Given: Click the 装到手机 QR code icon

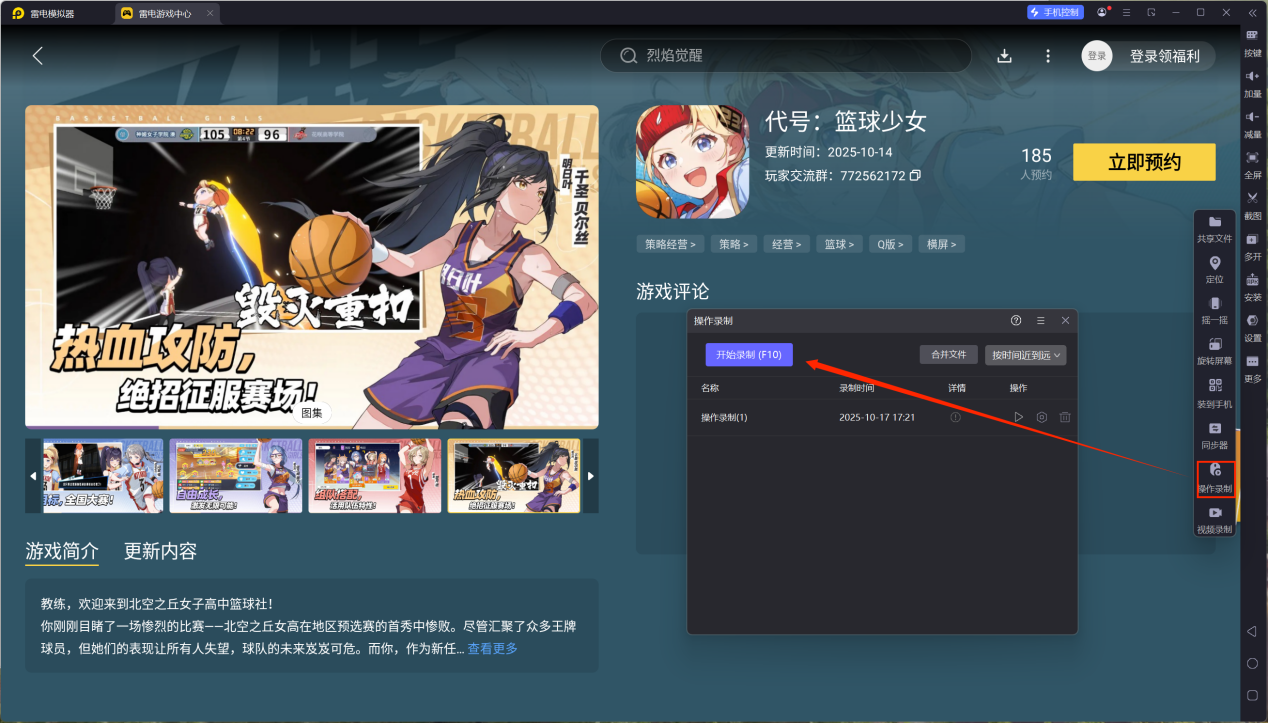Looking at the screenshot, I should tap(1215, 385).
